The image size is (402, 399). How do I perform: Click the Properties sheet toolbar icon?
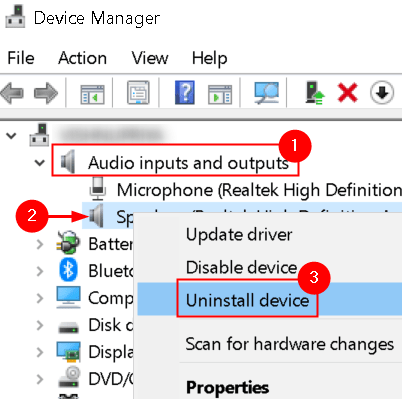pyautogui.click(x=138, y=92)
